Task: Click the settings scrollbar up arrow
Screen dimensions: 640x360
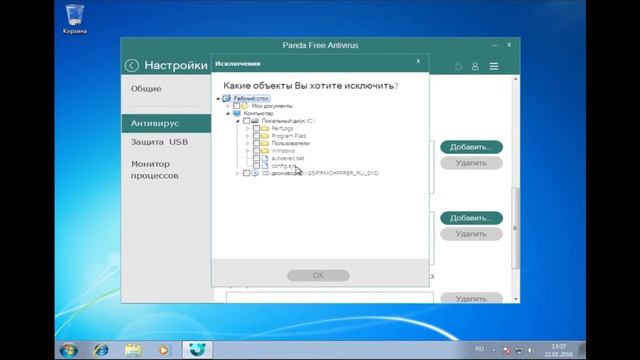Action: point(516,79)
